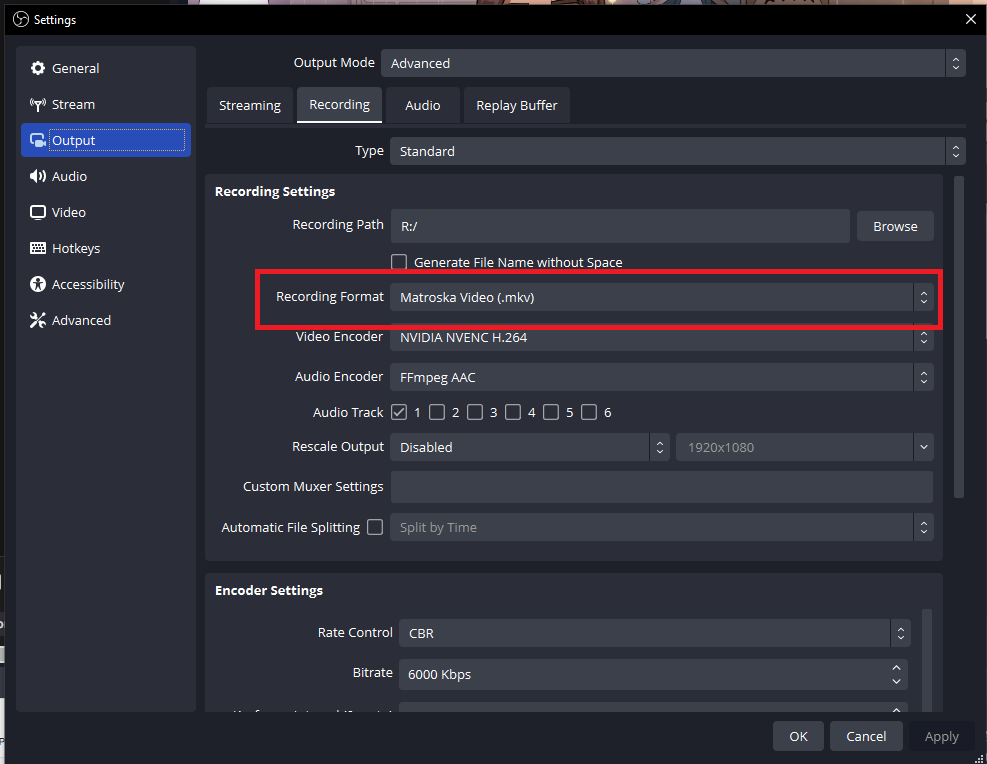Click the General gear icon

(38, 68)
